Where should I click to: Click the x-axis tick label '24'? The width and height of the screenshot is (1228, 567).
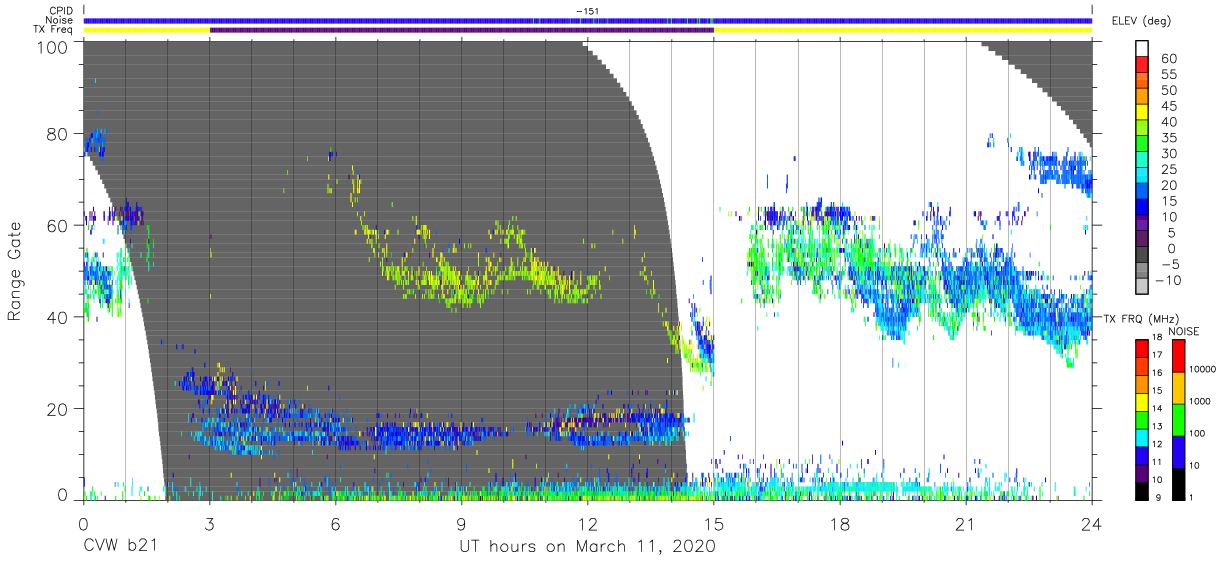[x=1092, y=524]
